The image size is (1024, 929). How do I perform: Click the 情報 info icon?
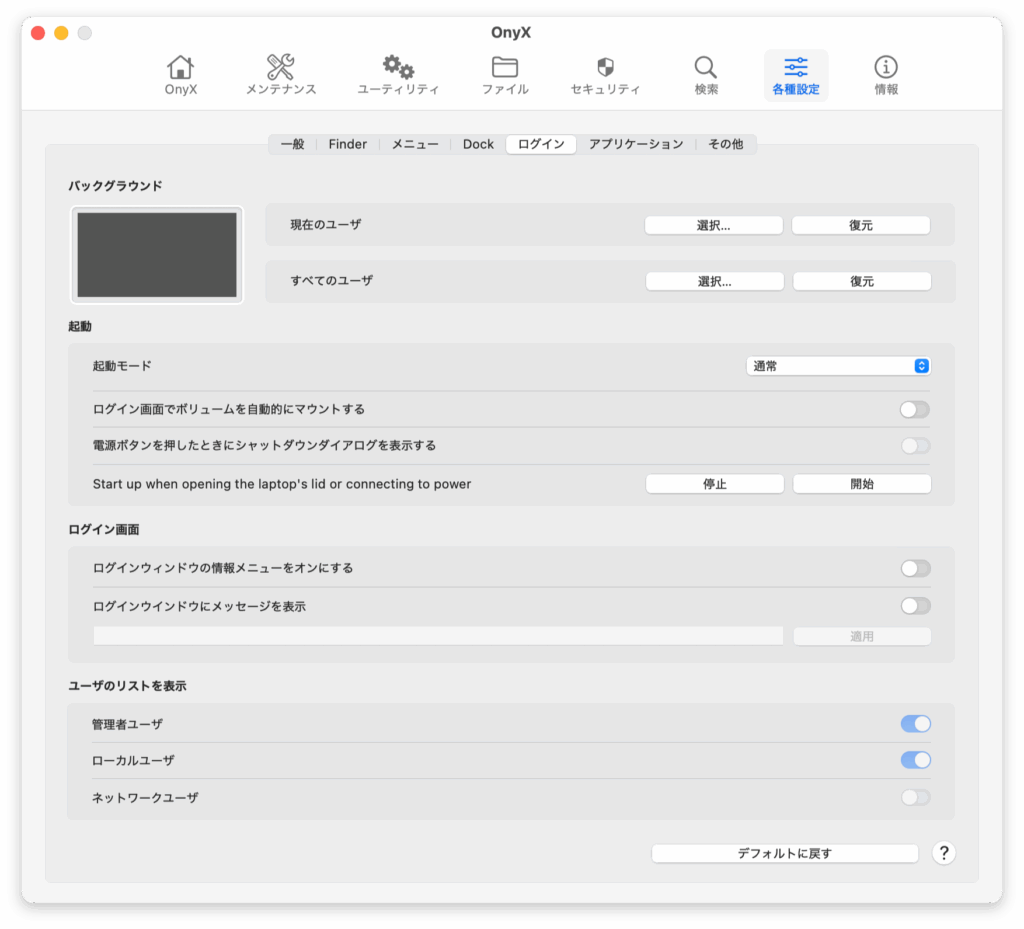click(886, 68)
